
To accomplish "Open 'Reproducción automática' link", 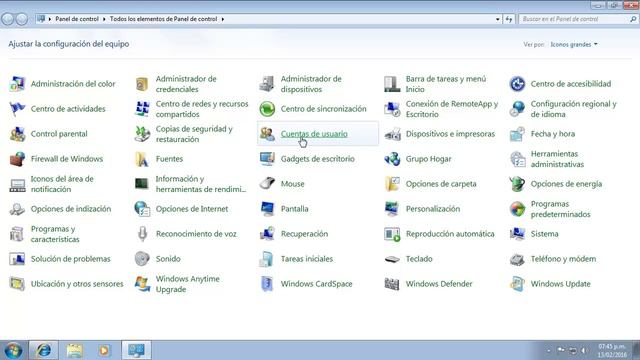I will coord(450,234).
